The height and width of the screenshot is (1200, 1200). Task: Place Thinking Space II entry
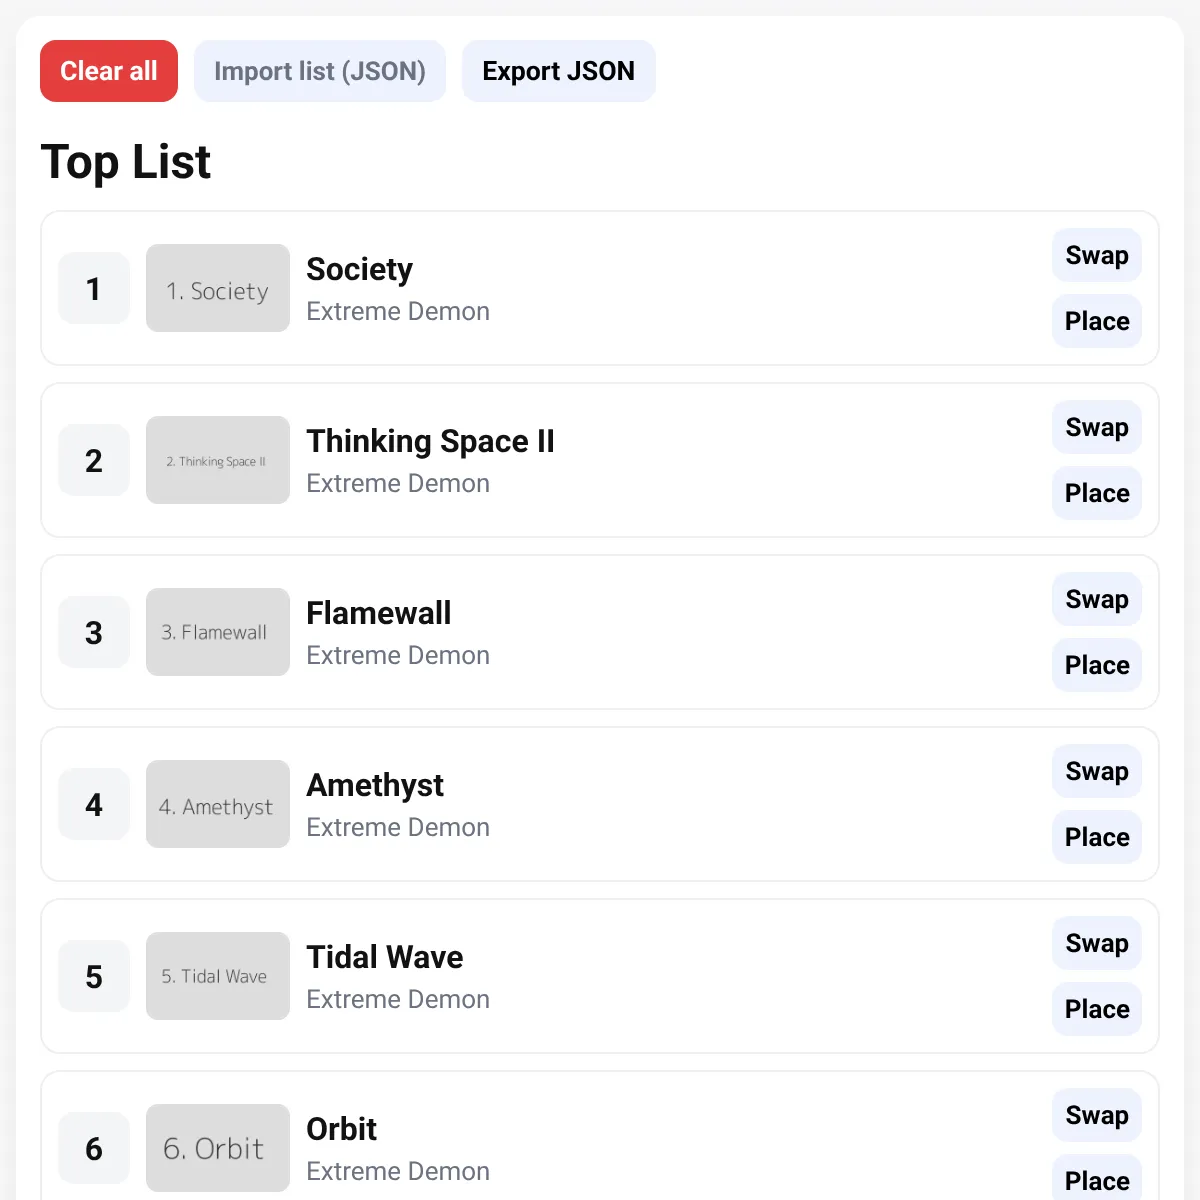[x=1097, y=493]
